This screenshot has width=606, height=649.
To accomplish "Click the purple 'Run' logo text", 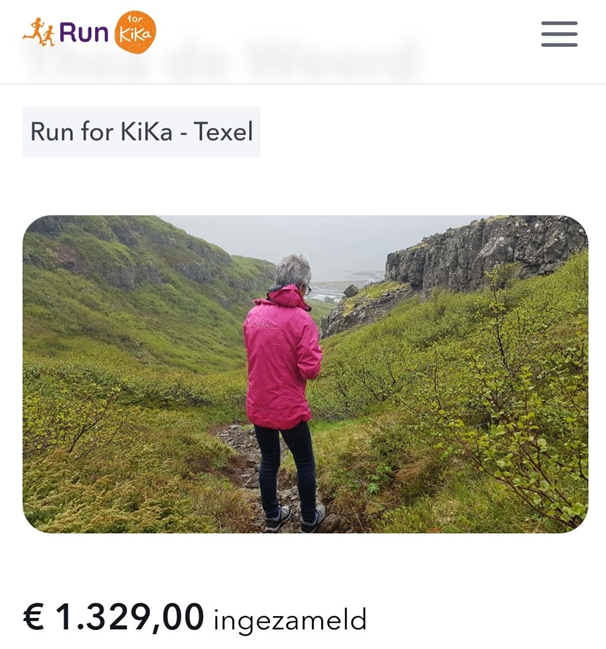I will pos(84,33).
